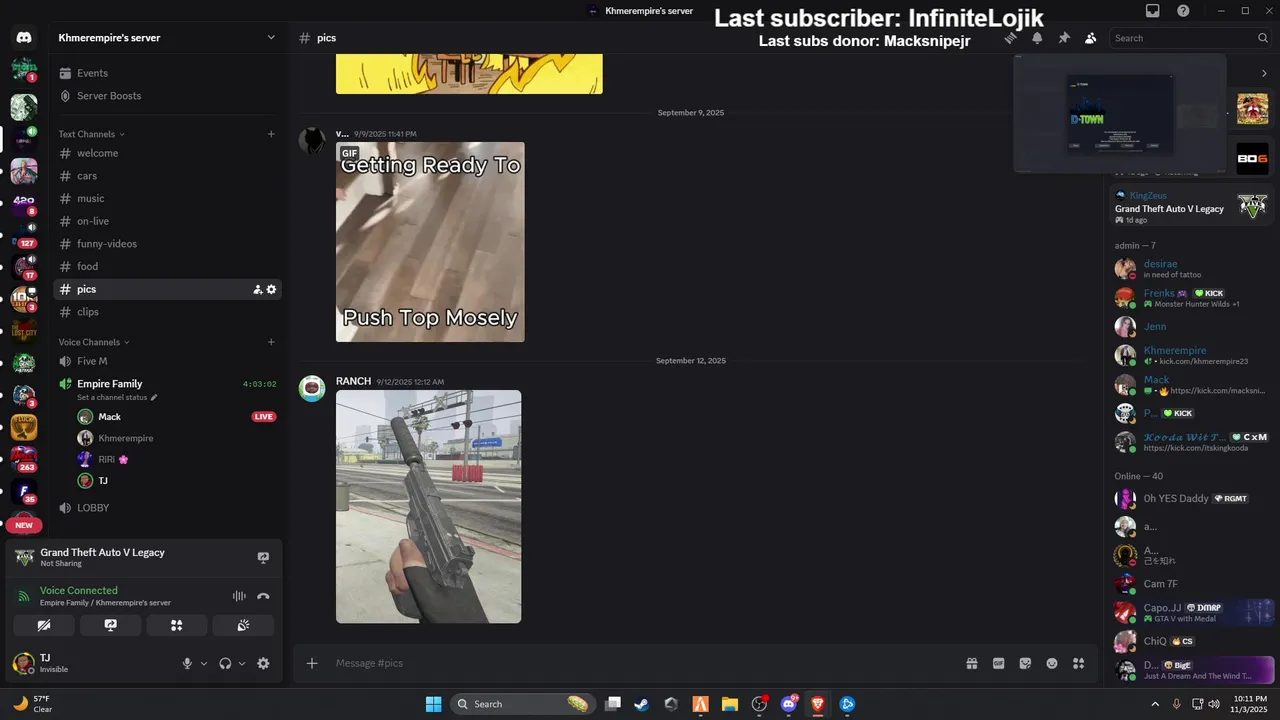Viewport: 1280px width, 720px height.
Task: Open microphone input options chevron
Action: click(x=204, y=663)
